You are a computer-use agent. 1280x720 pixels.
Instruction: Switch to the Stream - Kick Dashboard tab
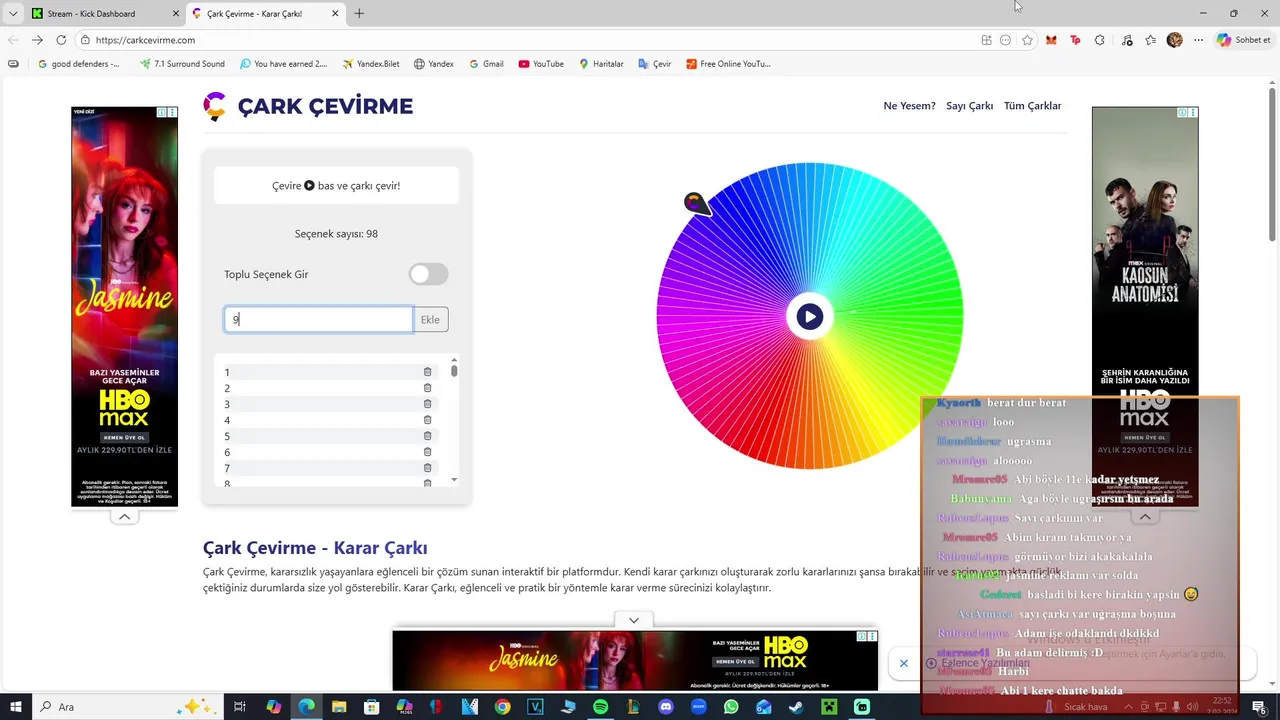pyautogui.click(x=105, y=14)
